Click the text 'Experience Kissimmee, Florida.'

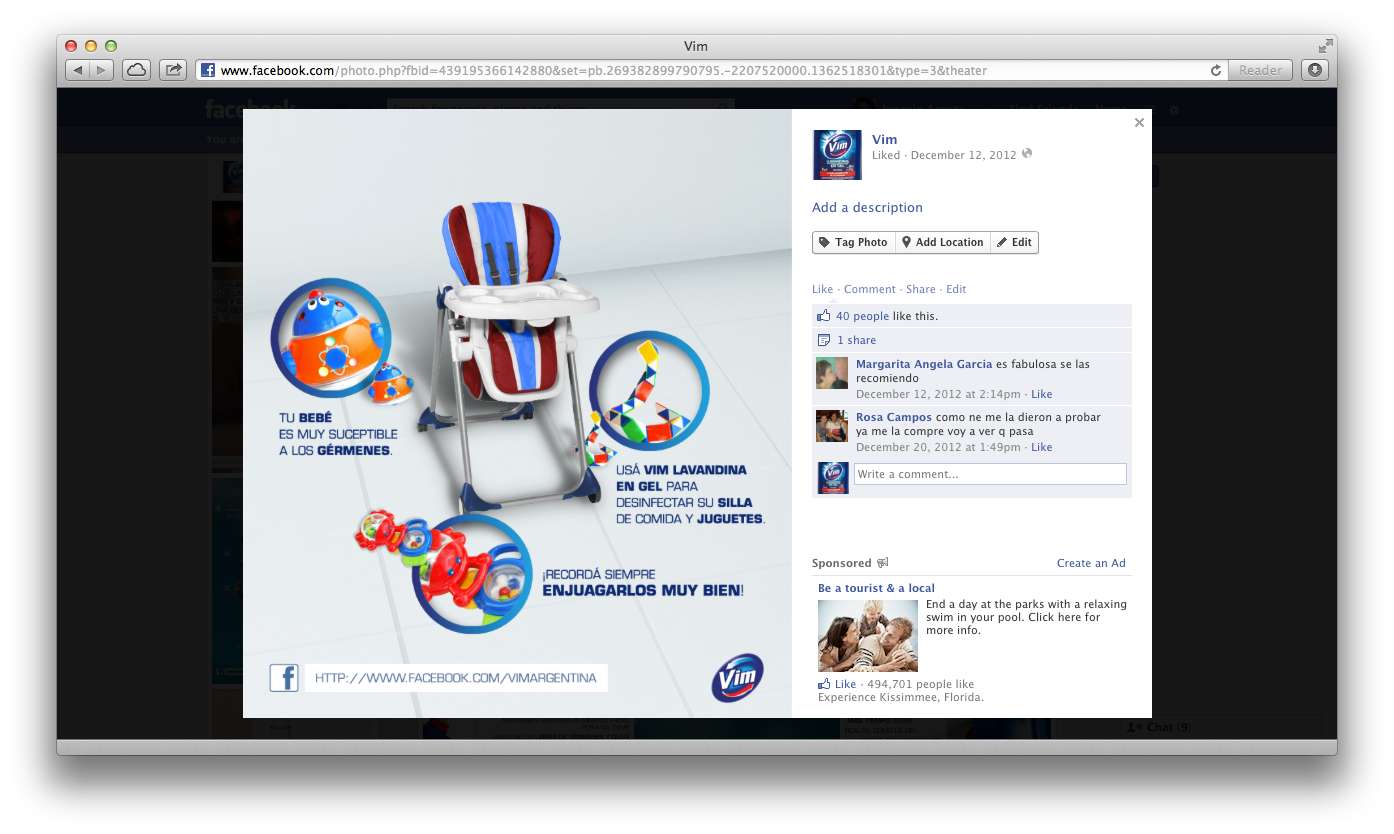[x=901, y=697]
